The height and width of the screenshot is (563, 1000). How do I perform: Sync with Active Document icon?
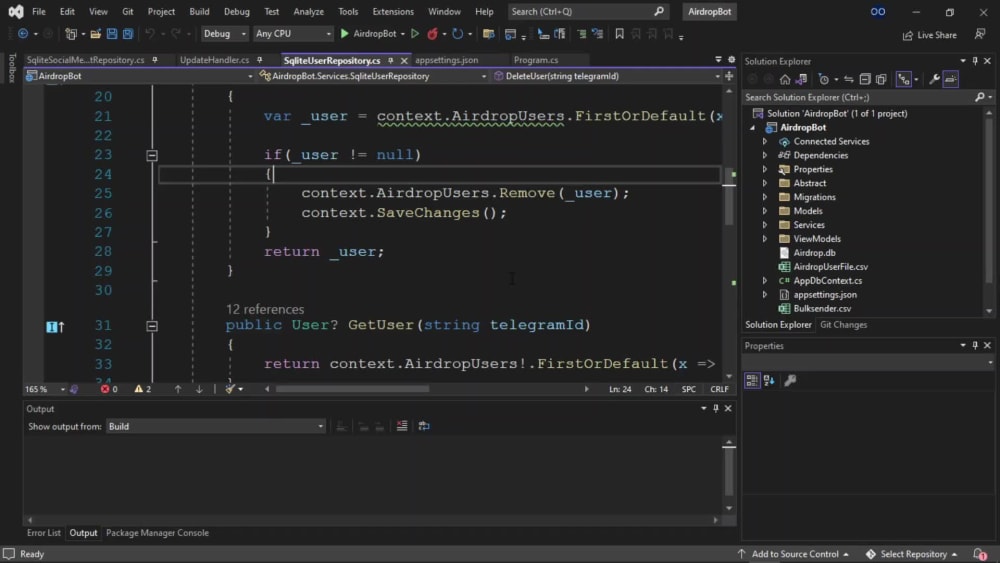click(x=848, y=79)
